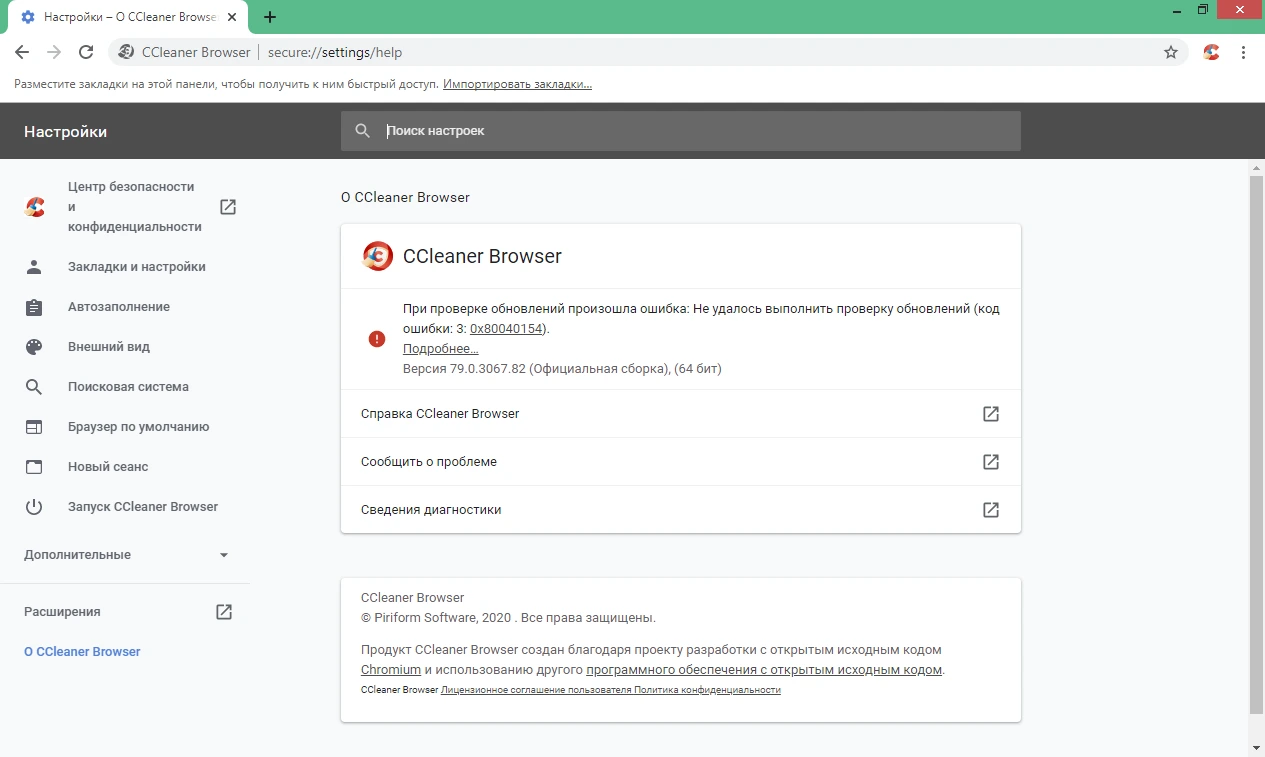
Task: Click the clipboard icon for Автозаполнение
Action: tap(34, 307)
